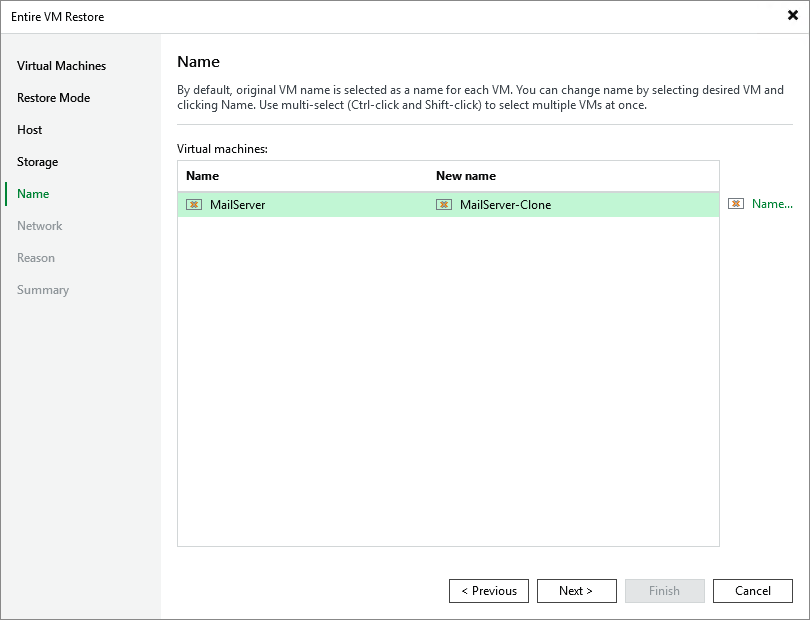Click the highlighted Name step
Viewport: 810px width, 620px height.
tap(33, 193)
